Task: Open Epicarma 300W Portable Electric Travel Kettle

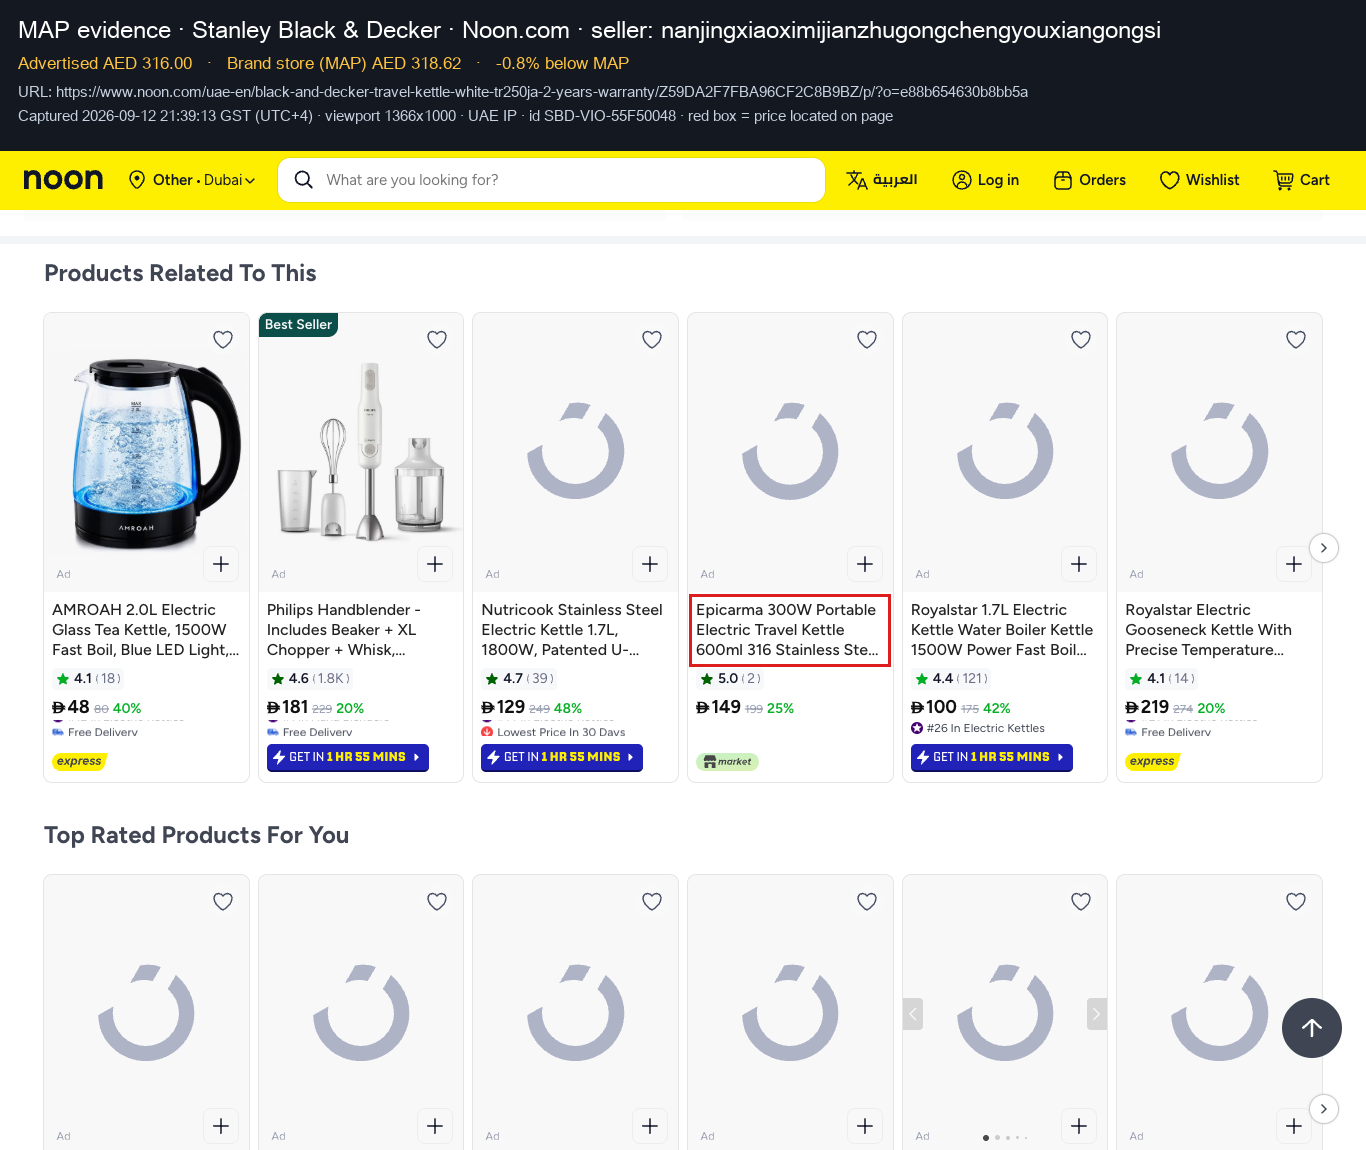Action: click(x=788, y=630)
